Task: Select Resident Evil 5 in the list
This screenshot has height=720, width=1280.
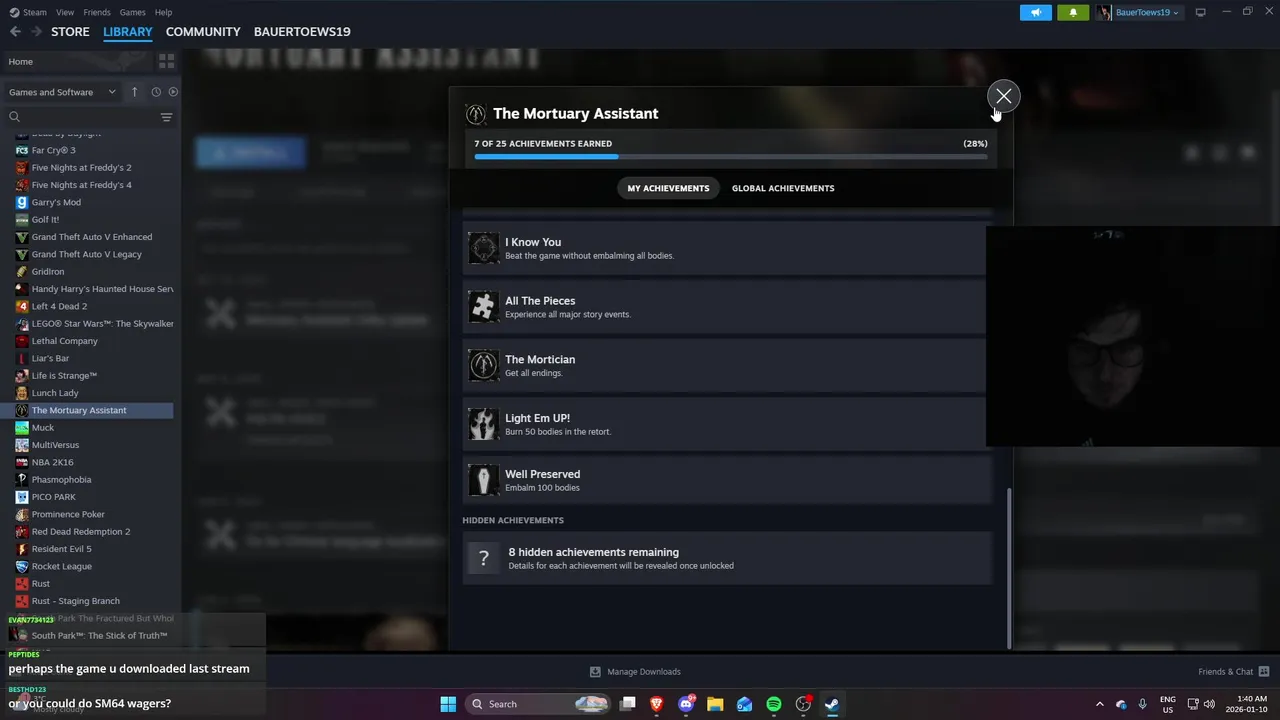Action: [54, 549]
